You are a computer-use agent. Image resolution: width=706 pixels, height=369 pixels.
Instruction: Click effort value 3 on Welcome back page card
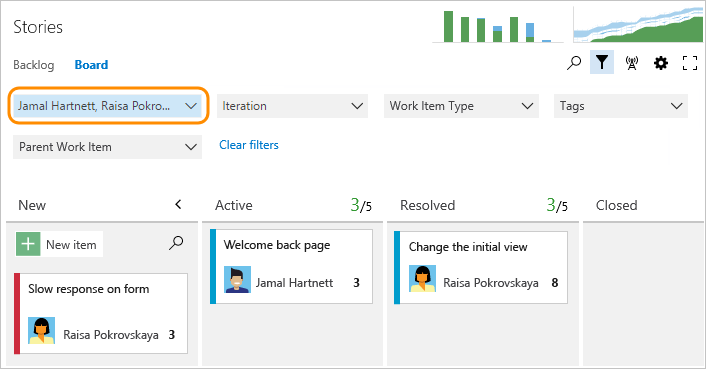pos(357,283)
